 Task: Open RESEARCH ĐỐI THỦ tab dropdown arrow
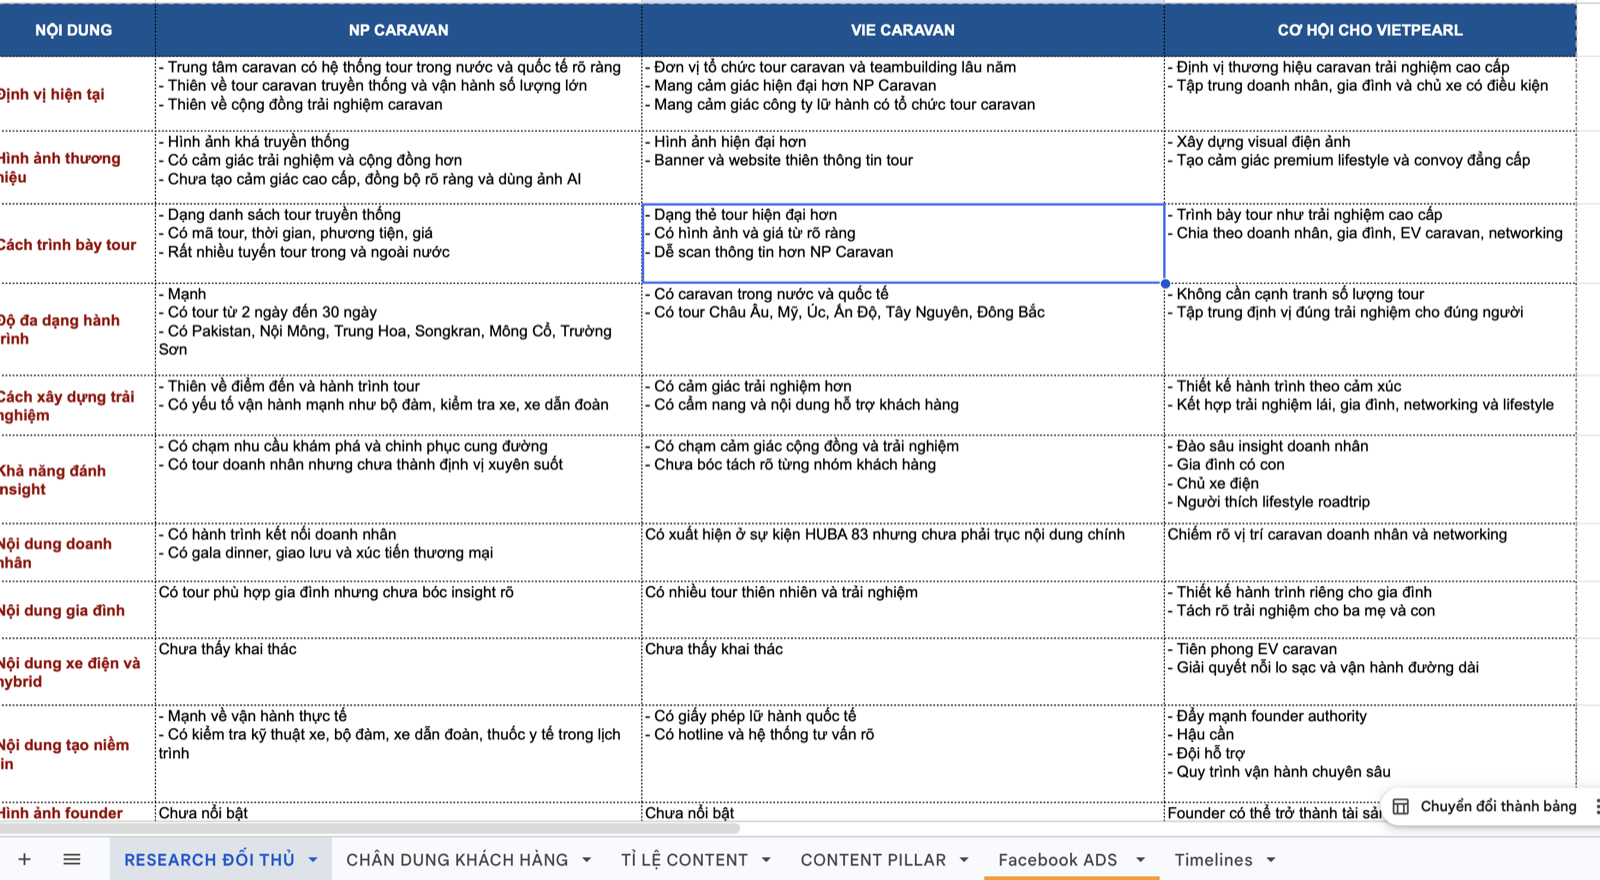[313, 859]
